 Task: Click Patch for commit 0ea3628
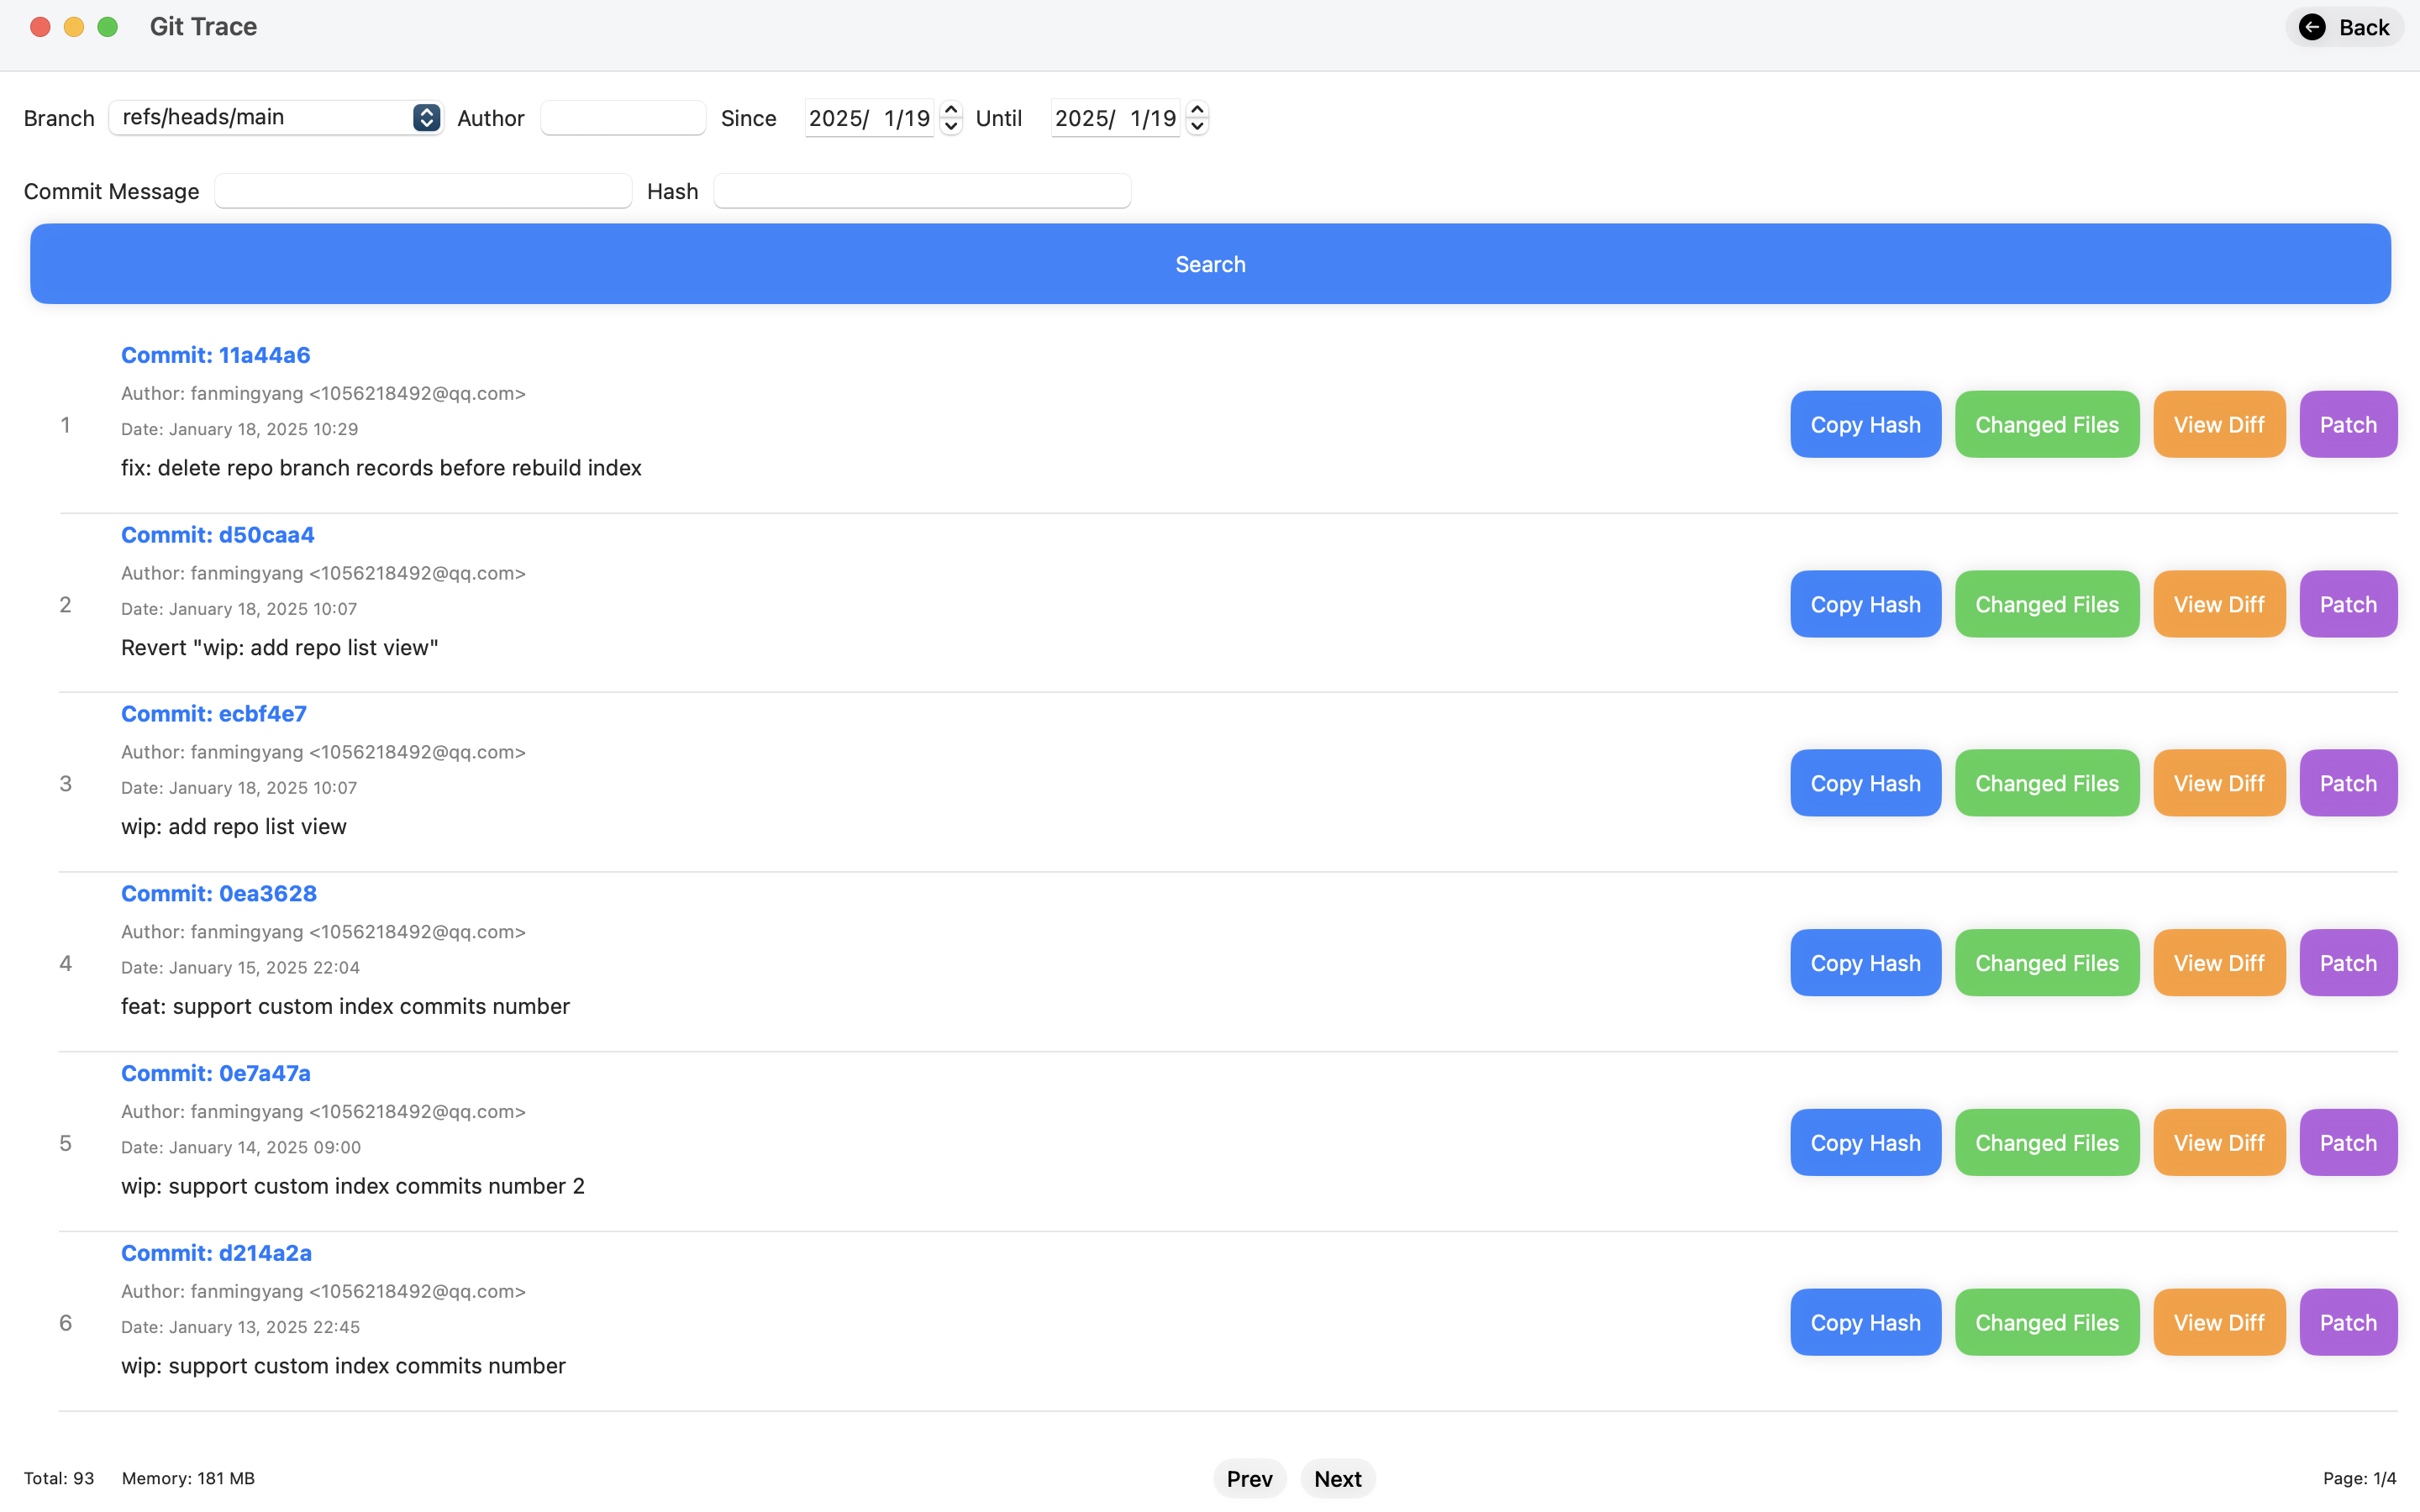[x=2347, y=962]
